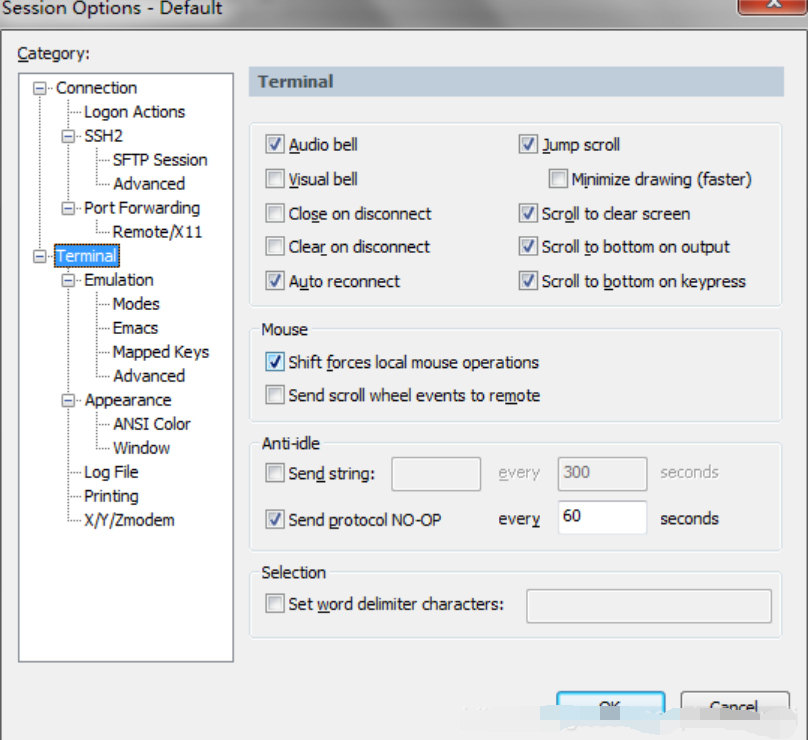808x740 pixels.
Task: Open Advanced under Emulation
Action: tap(149, 376)
